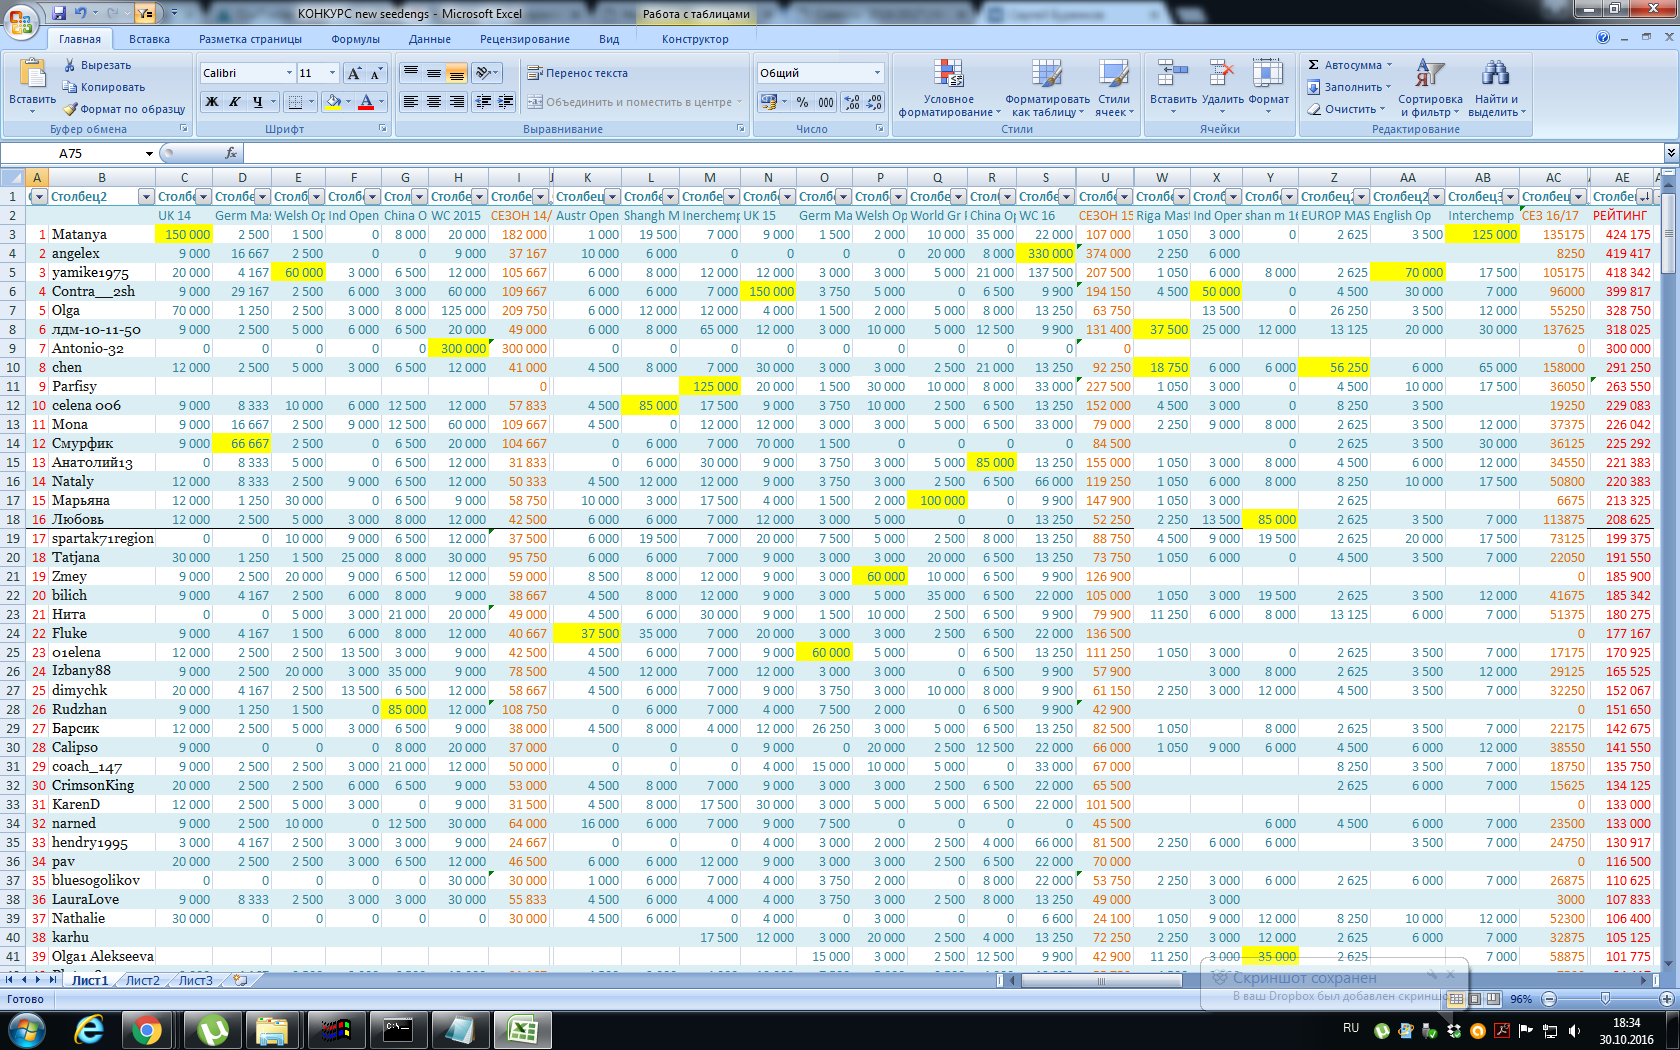Image resolution: width=1680 pixels, height=1050 pixels.
Task: Open Google Chrome from the taskbar
Action: (147, 1029)
